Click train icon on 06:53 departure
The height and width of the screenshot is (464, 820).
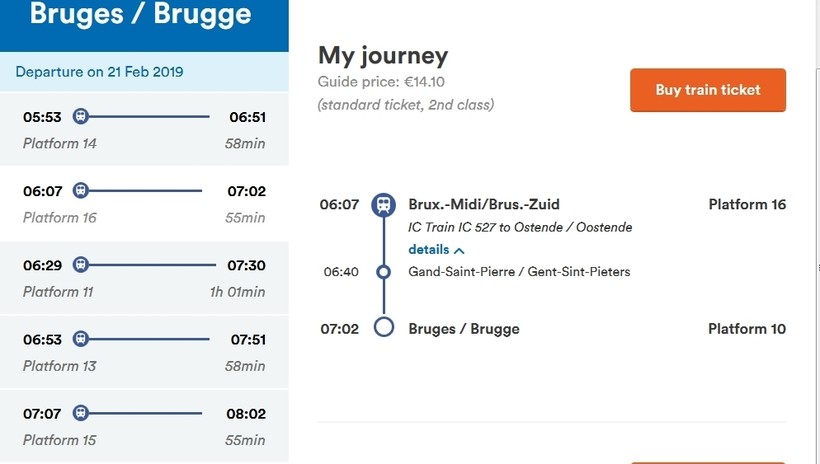point(81,339)
